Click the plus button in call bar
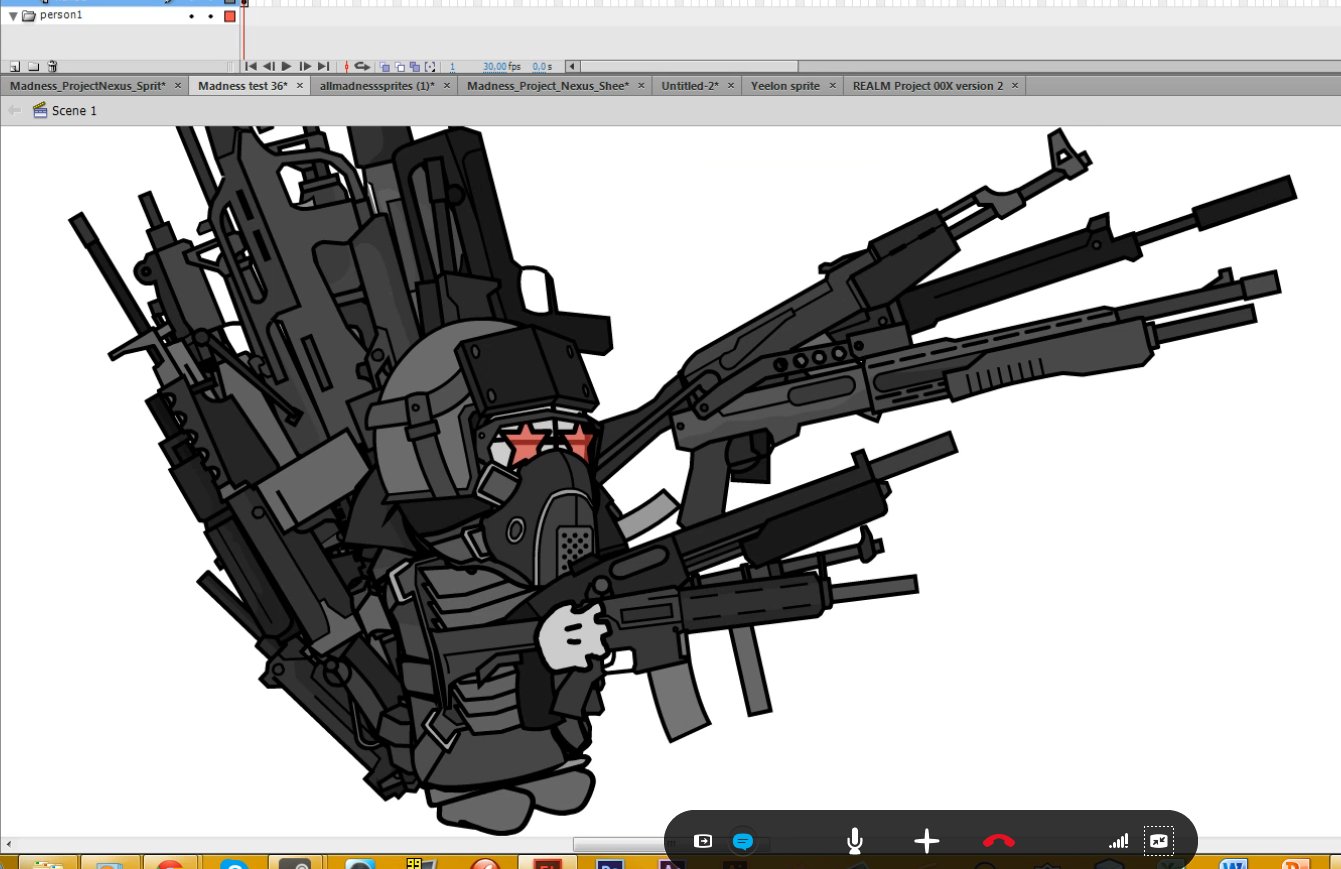The width and height of the screenshot is (1341, 869). (927, 842)
